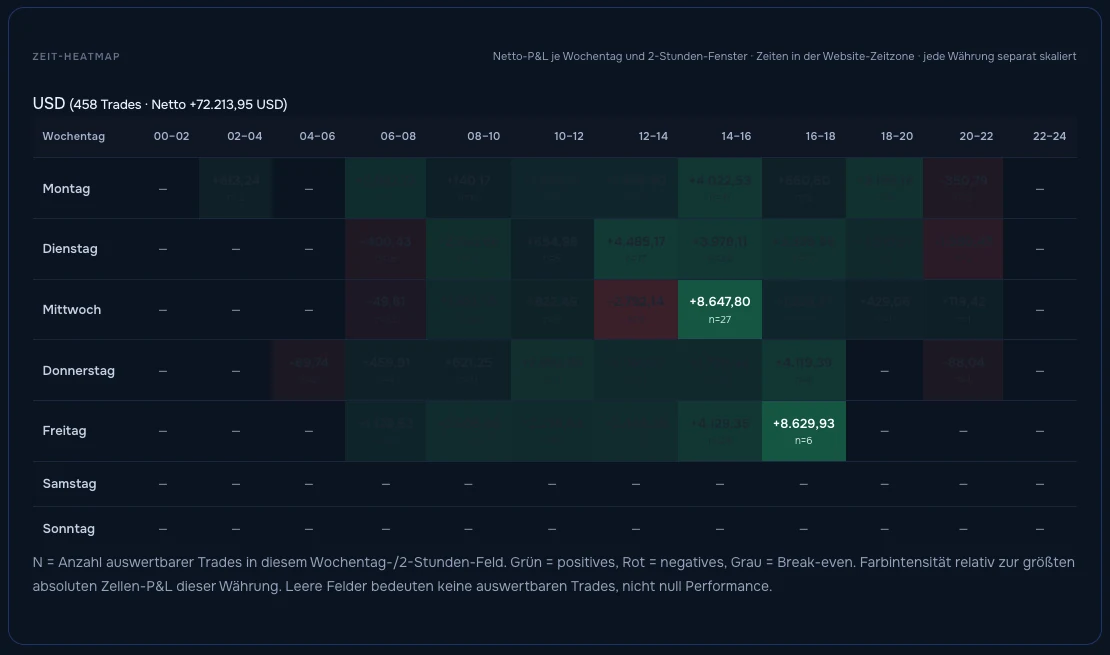Click the 10–12 column header
The image size is (1110, 655).
pos(568,136)
